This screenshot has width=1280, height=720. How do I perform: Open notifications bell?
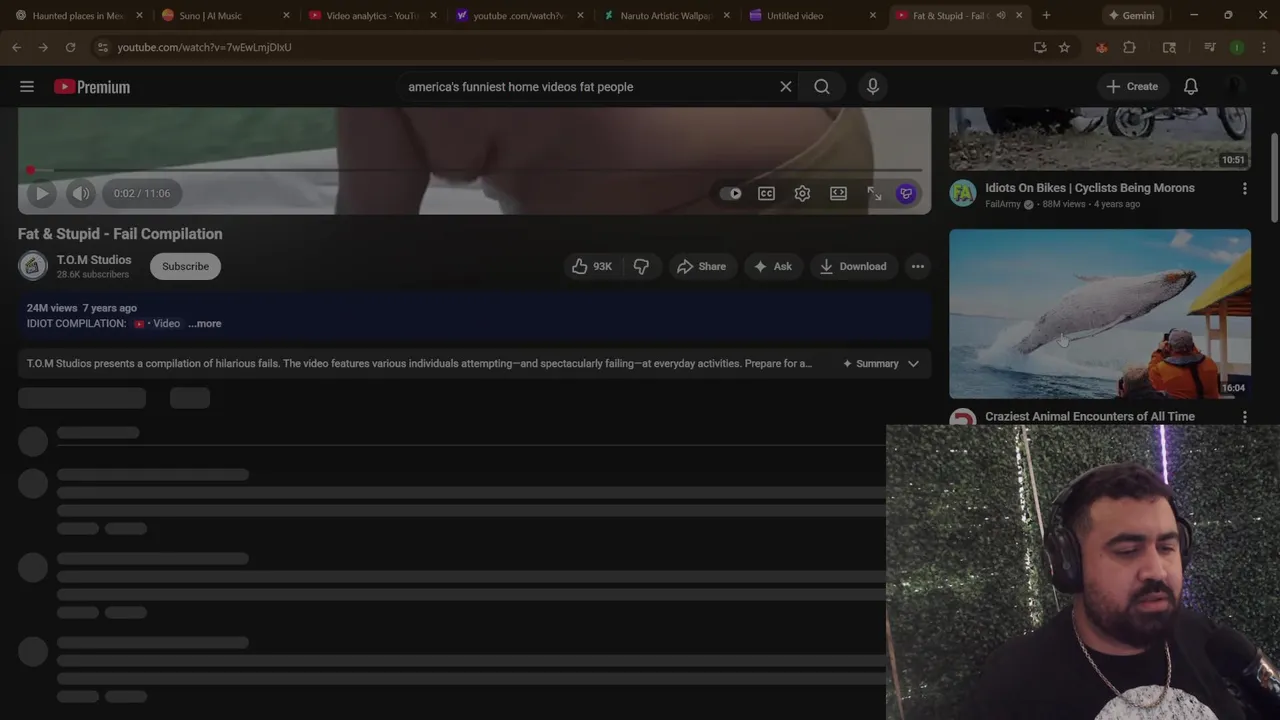click(x=1191, y=86)
